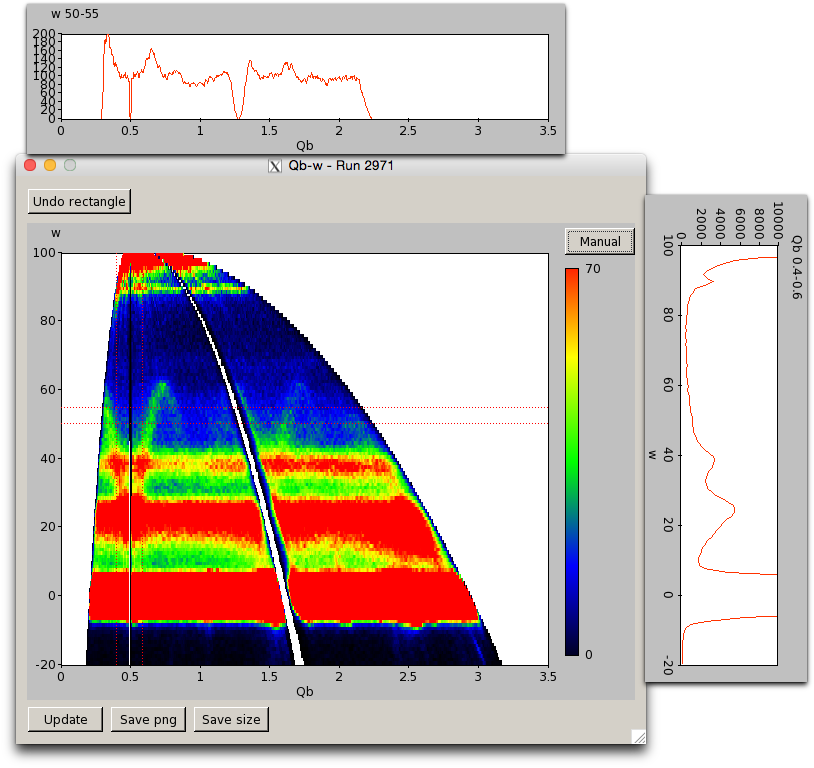Click the 'Qb 0.4-0.6' rotated plot title
Viewport: 814px width, 768px height.
[797, 267]
